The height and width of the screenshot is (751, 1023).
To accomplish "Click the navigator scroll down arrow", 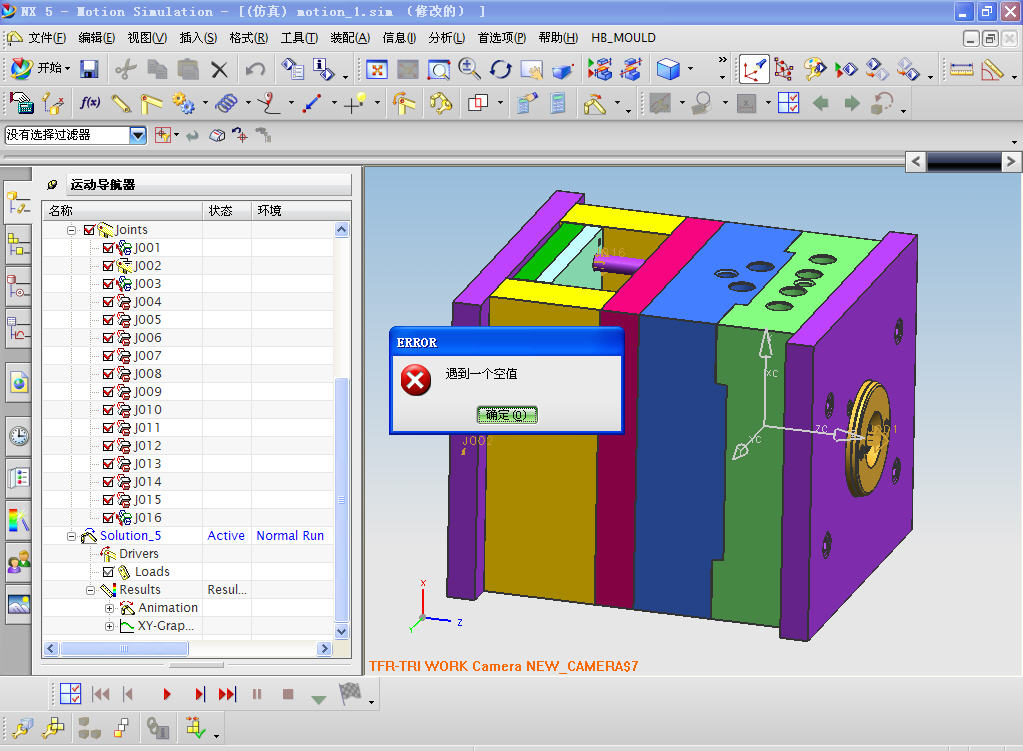I will click(341, 632).
